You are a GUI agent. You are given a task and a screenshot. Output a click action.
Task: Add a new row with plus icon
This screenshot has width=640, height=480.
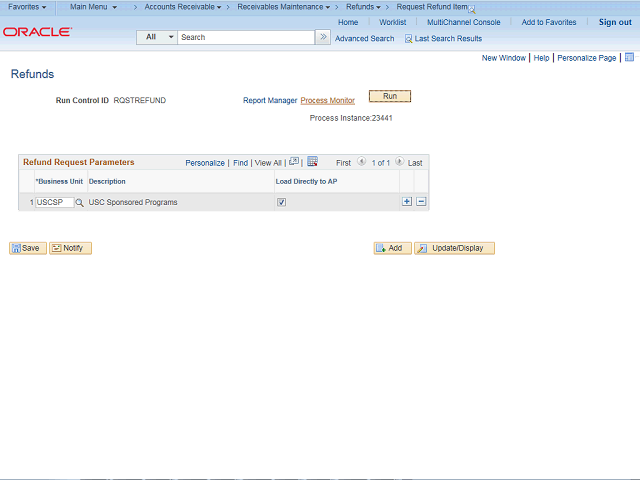(x=407, y=202)
